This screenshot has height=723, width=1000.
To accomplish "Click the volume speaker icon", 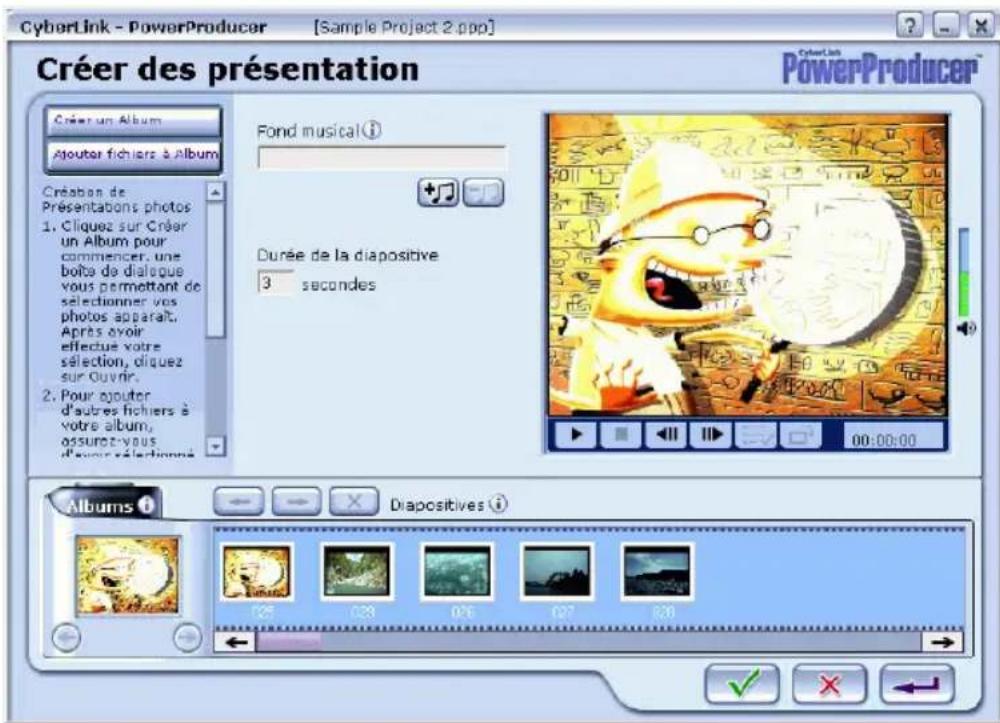I will pos(966,328).
